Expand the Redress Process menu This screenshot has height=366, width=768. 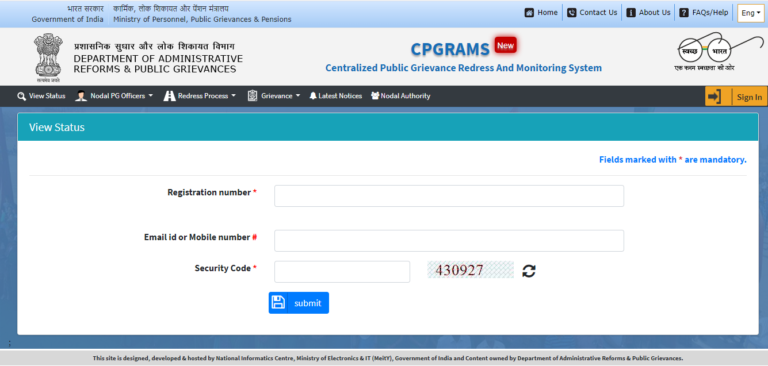(x=199, y=96)
